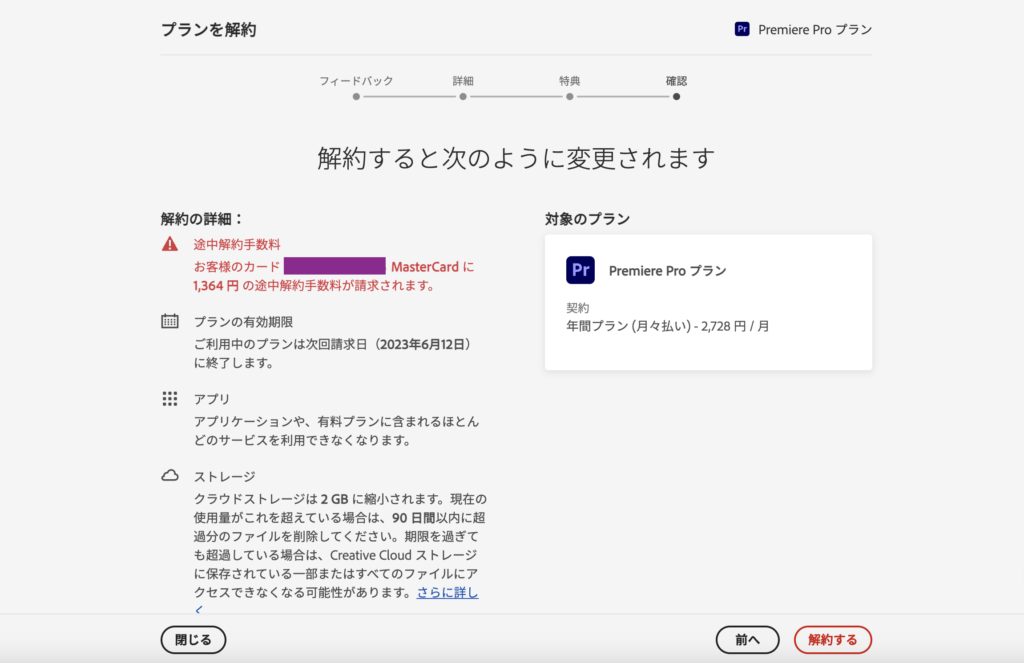
Task: Click the header Premiere Pro プラン label
Action: [815, 29]
